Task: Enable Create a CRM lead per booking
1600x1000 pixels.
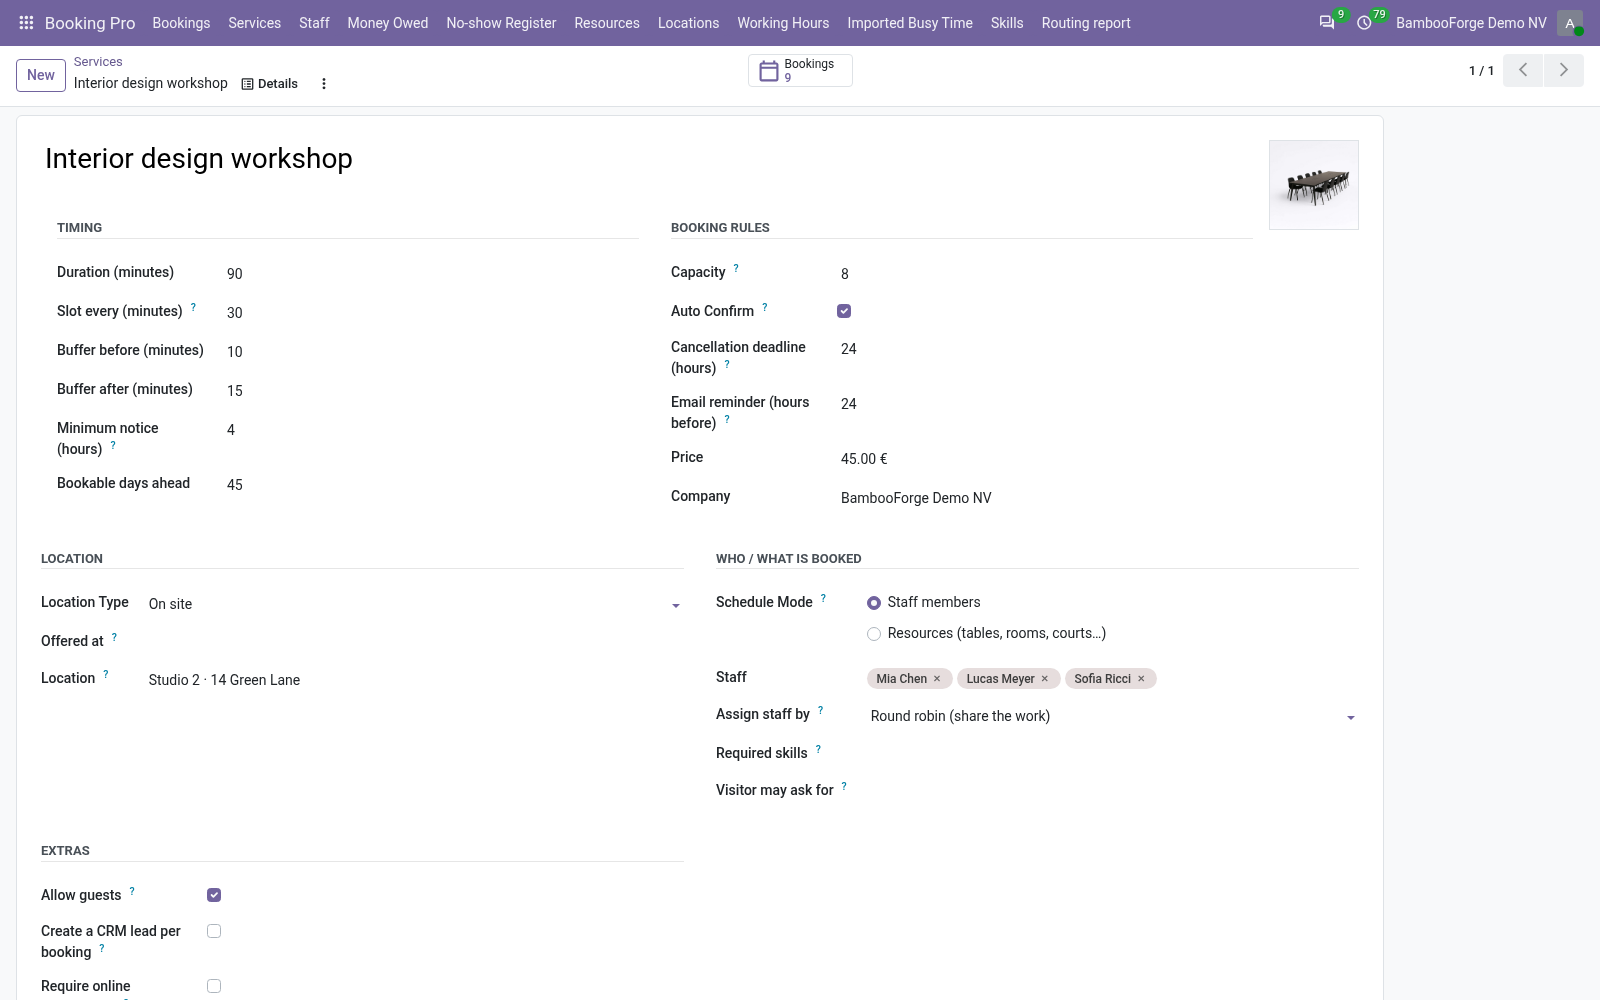Action: click(214, 931)
